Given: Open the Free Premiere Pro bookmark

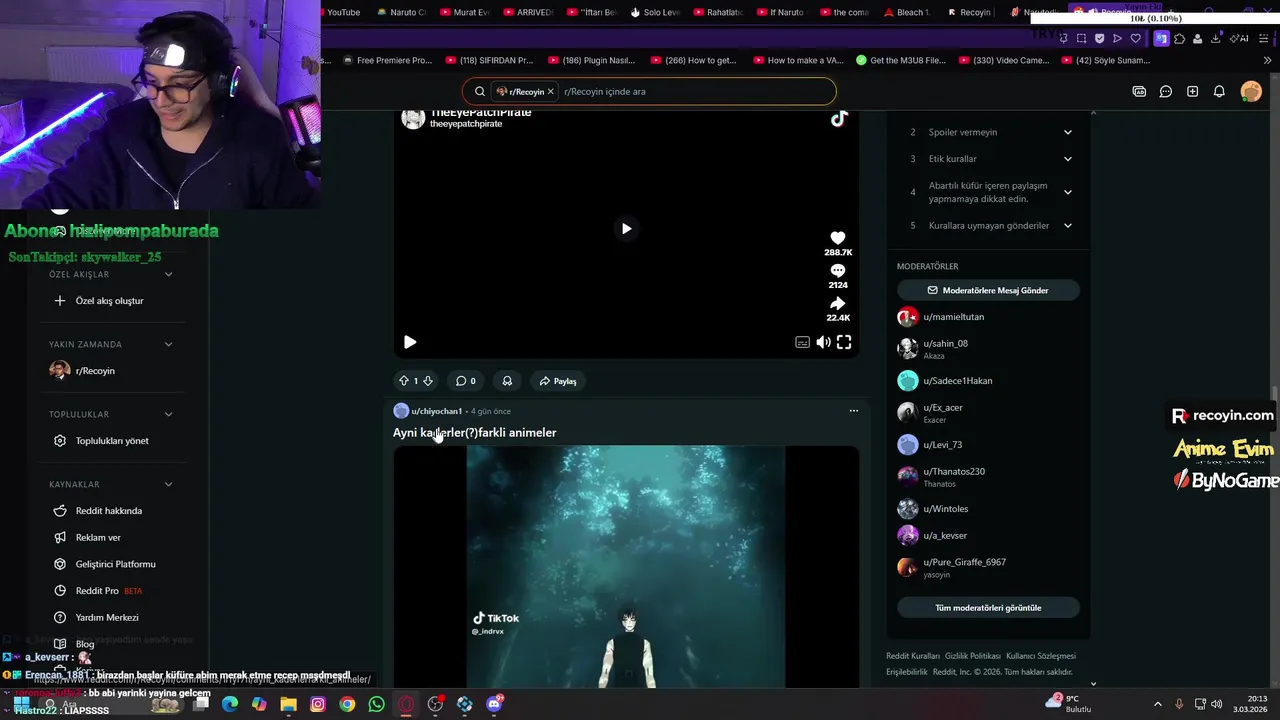Looking at the screenshot, I should (x=386, y=60).
